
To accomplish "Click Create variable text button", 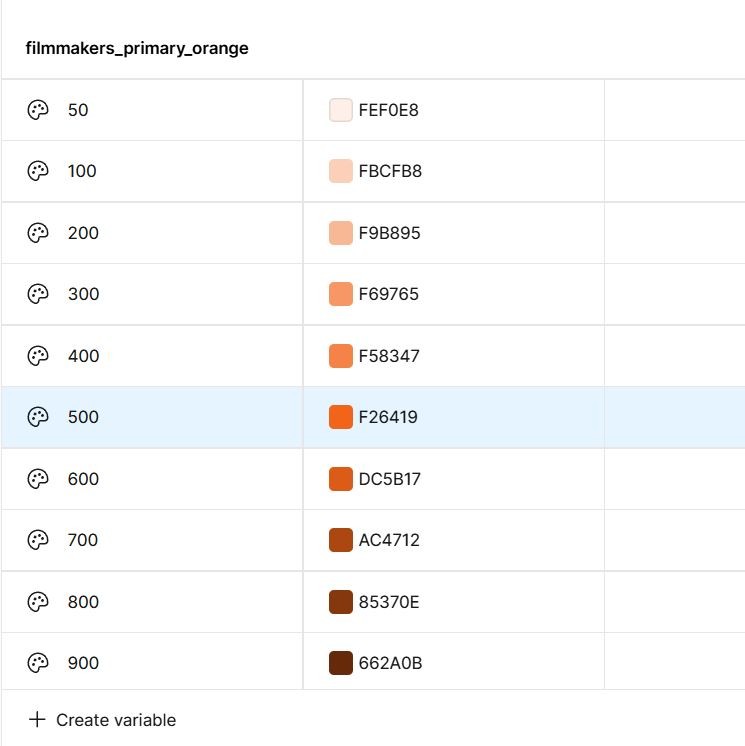I will pyautogui.click(x=116, y=720).
